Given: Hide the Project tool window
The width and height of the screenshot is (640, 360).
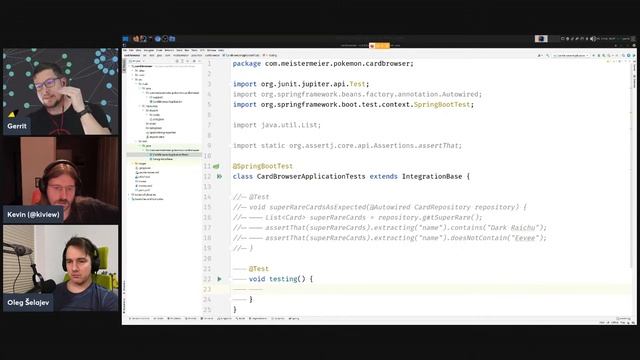Looking at the screenshot, I should [199, 61].
